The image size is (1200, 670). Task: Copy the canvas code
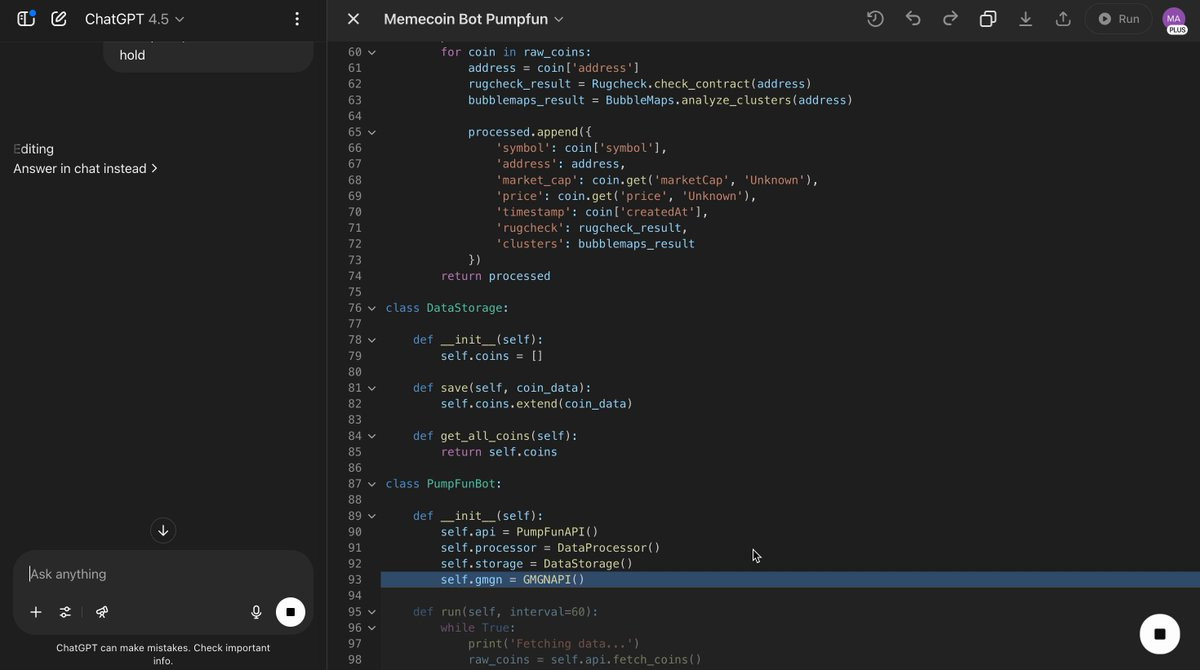[x=988, y=19]
